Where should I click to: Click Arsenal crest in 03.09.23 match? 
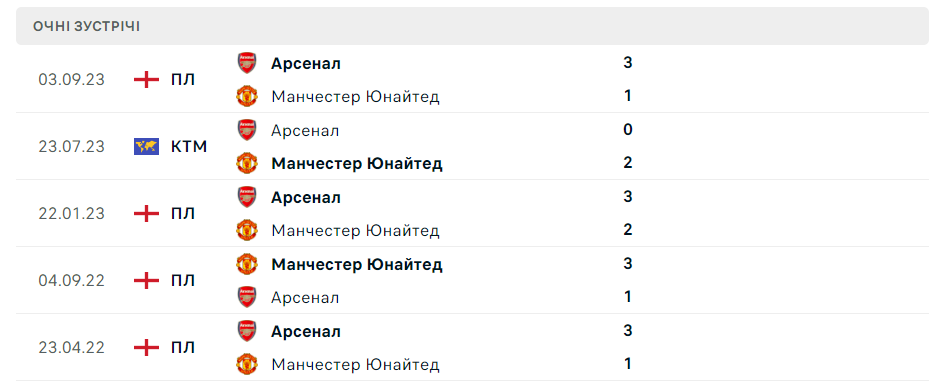[x=247, y=63]
